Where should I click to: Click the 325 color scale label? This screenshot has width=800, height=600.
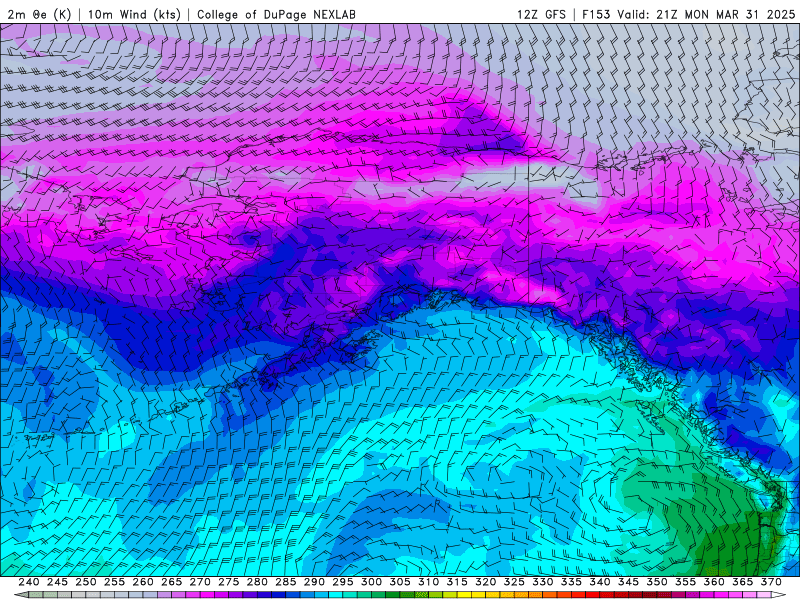point(514,582)
